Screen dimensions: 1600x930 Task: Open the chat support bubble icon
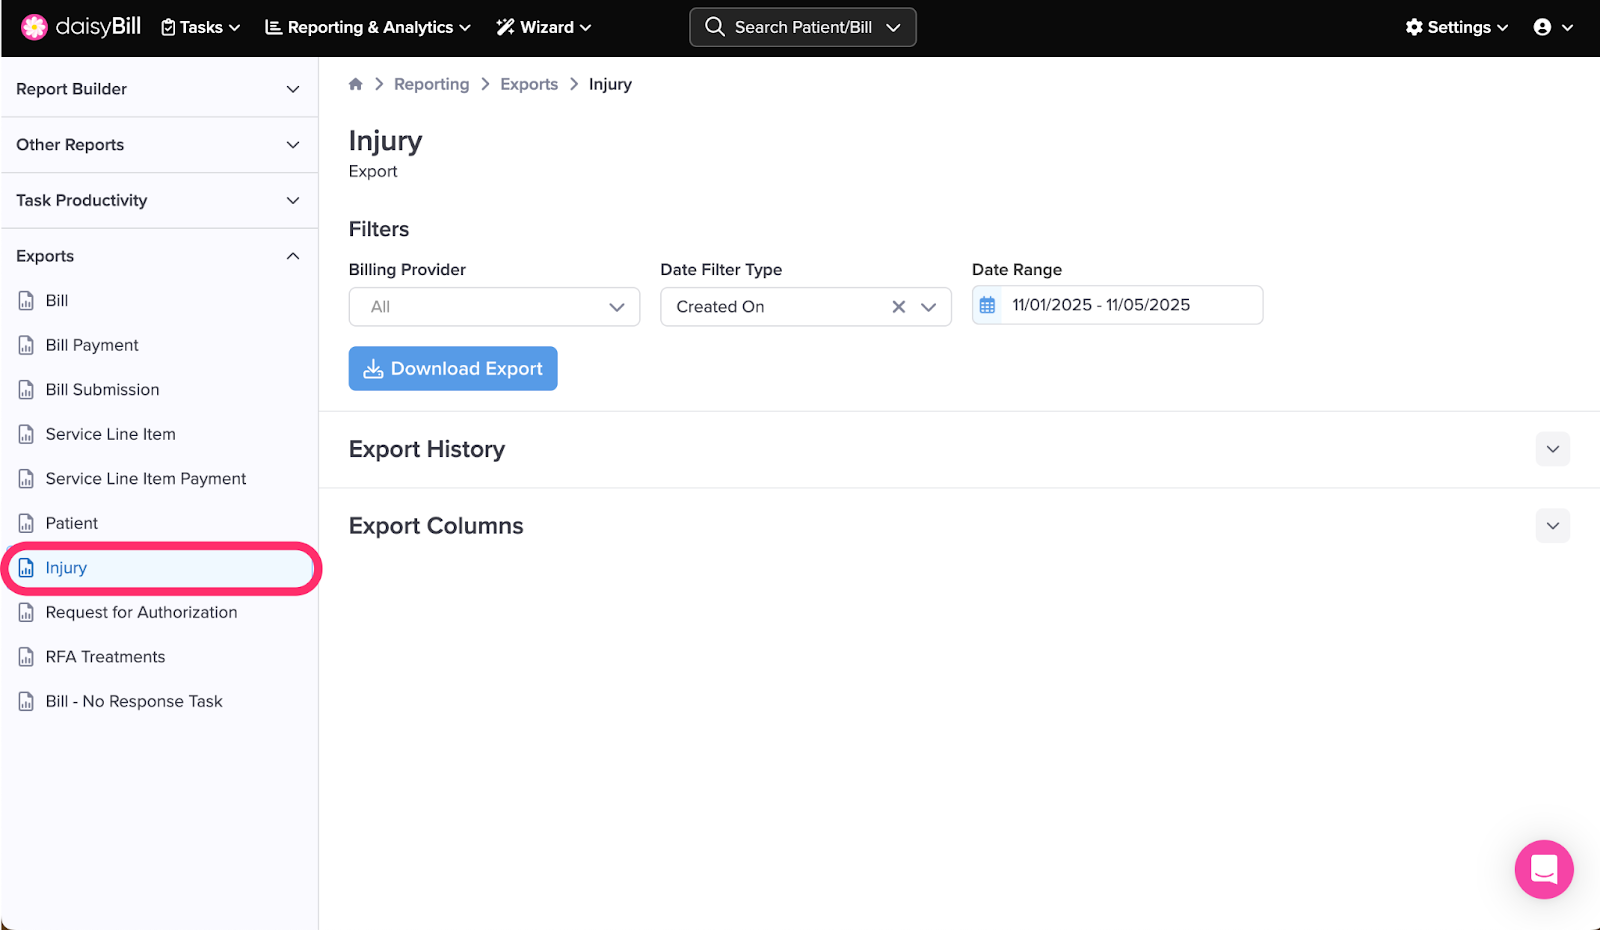tap(1543, 869)
